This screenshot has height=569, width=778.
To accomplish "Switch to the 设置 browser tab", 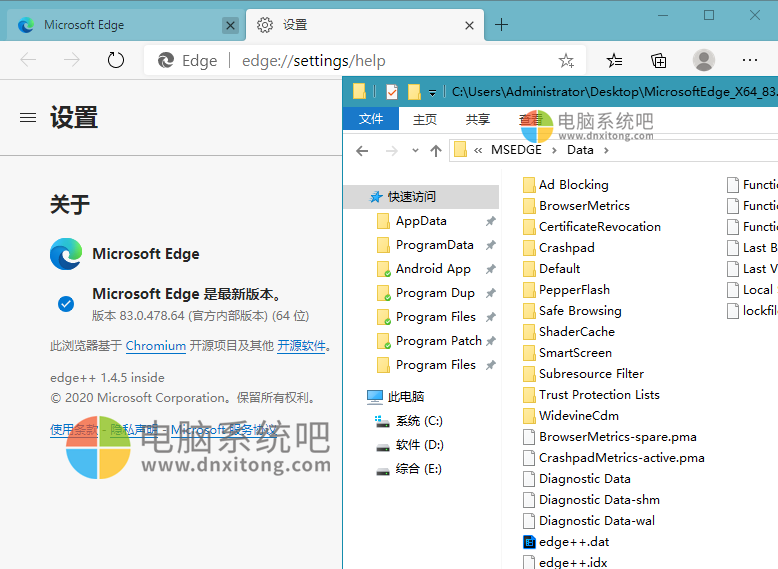I will [x=365, y=25].
